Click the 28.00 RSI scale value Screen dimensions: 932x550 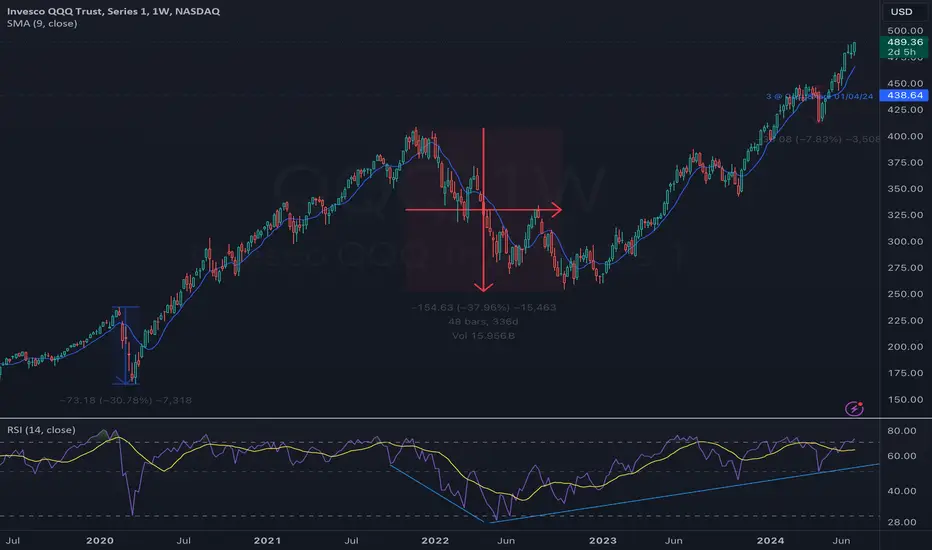pyautogui.click(x=902, y=522)
